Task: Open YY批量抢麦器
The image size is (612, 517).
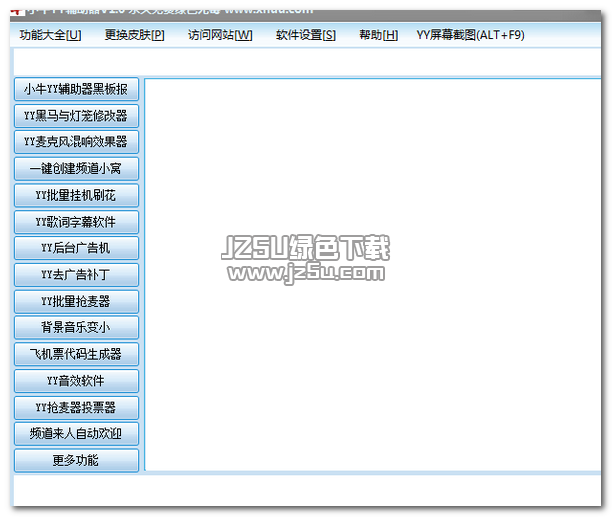Action: pyautogui.click(x=76, y=302)
